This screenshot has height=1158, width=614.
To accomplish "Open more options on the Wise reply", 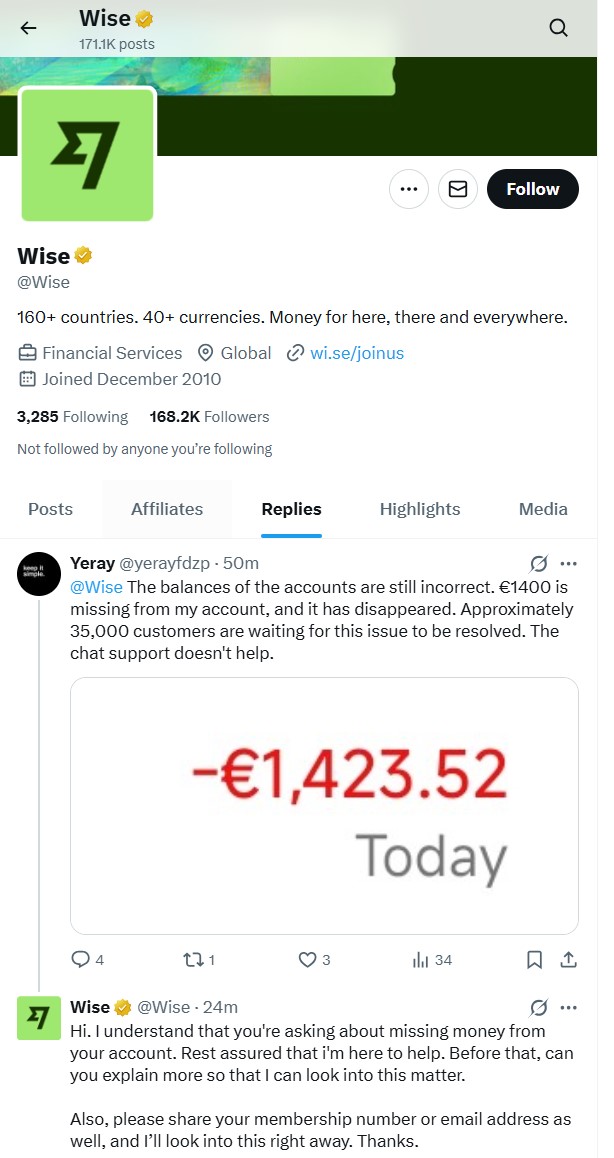I will tap(568, 1007).
